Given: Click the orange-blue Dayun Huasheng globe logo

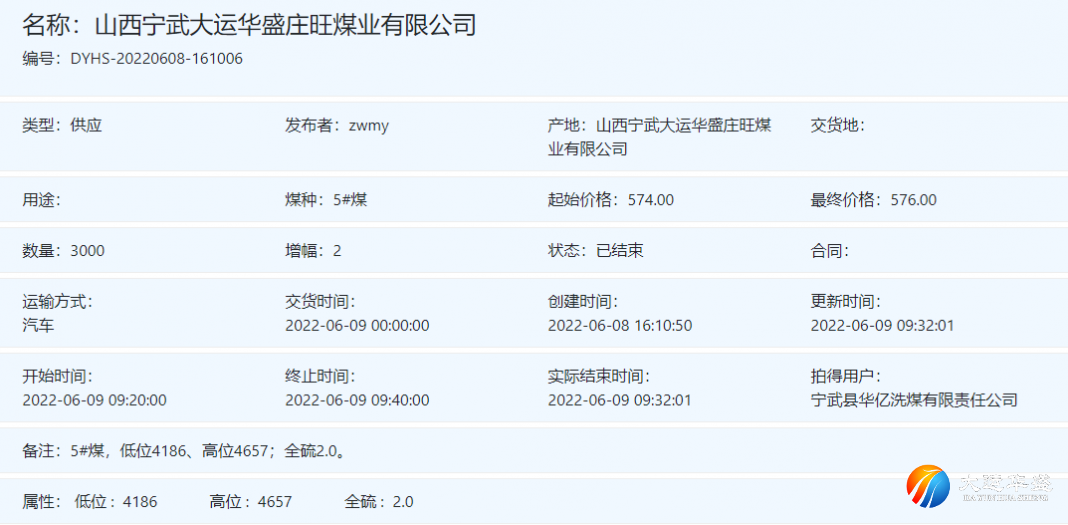Looking at the screenshot, I should tap(928, 485).
